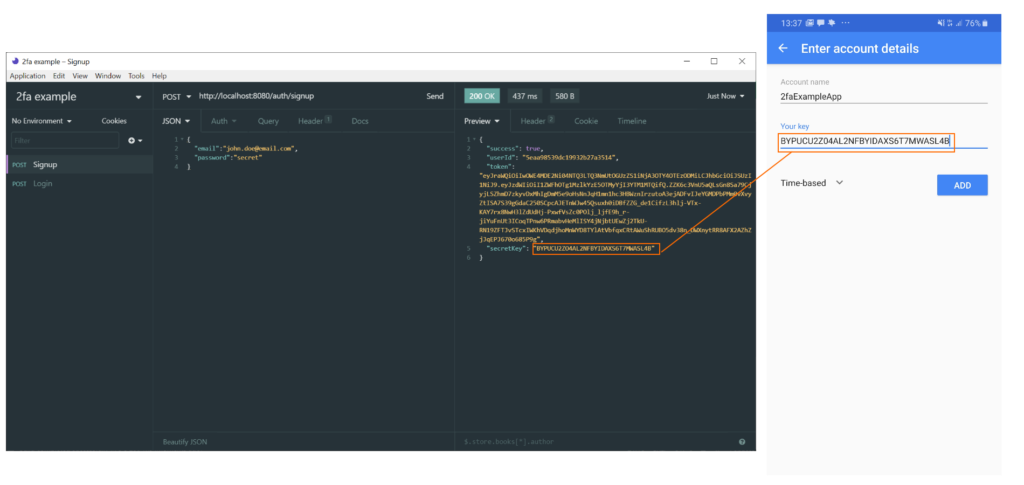Tap the ADD button on phone

click(x=962, y=185)
